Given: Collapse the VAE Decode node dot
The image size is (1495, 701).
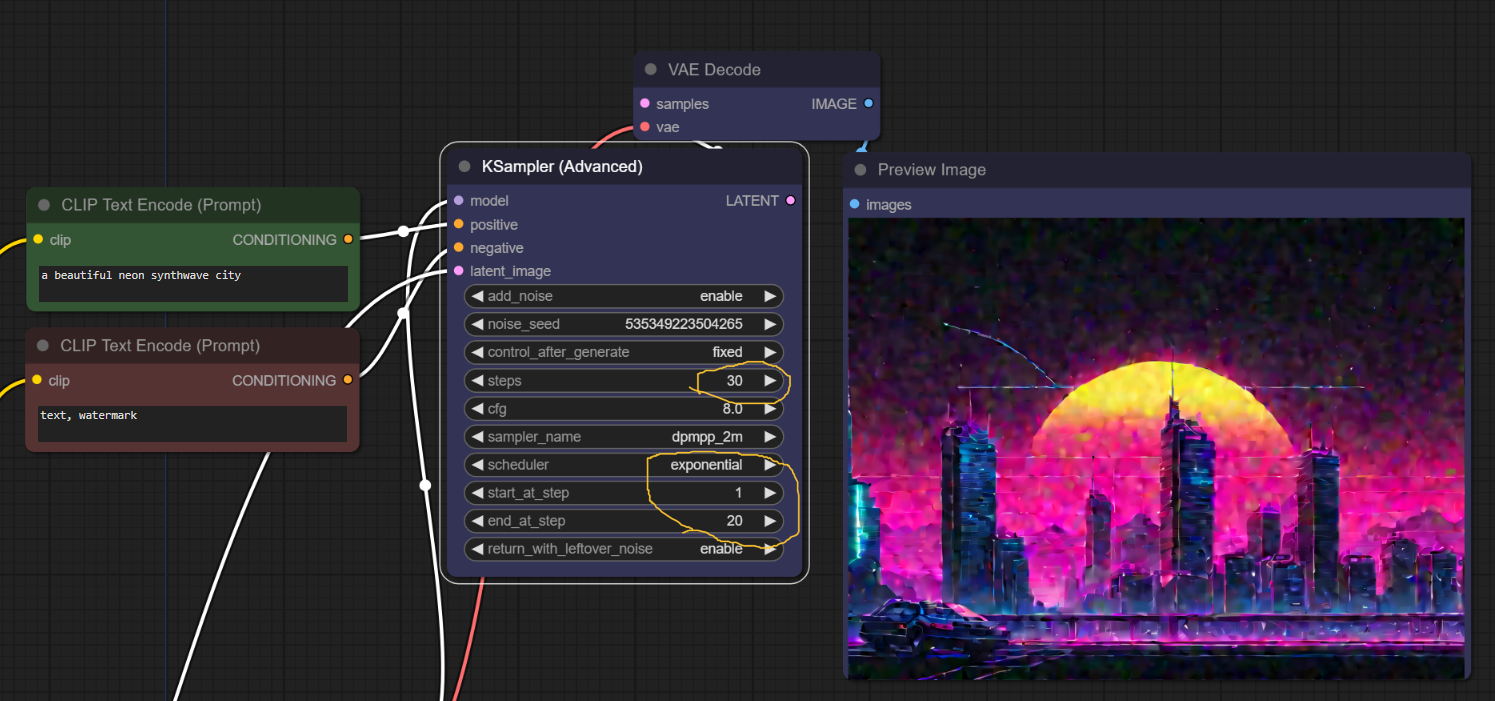Looking at the screenshot, I should pyautogui.click(x=651, y=70).
